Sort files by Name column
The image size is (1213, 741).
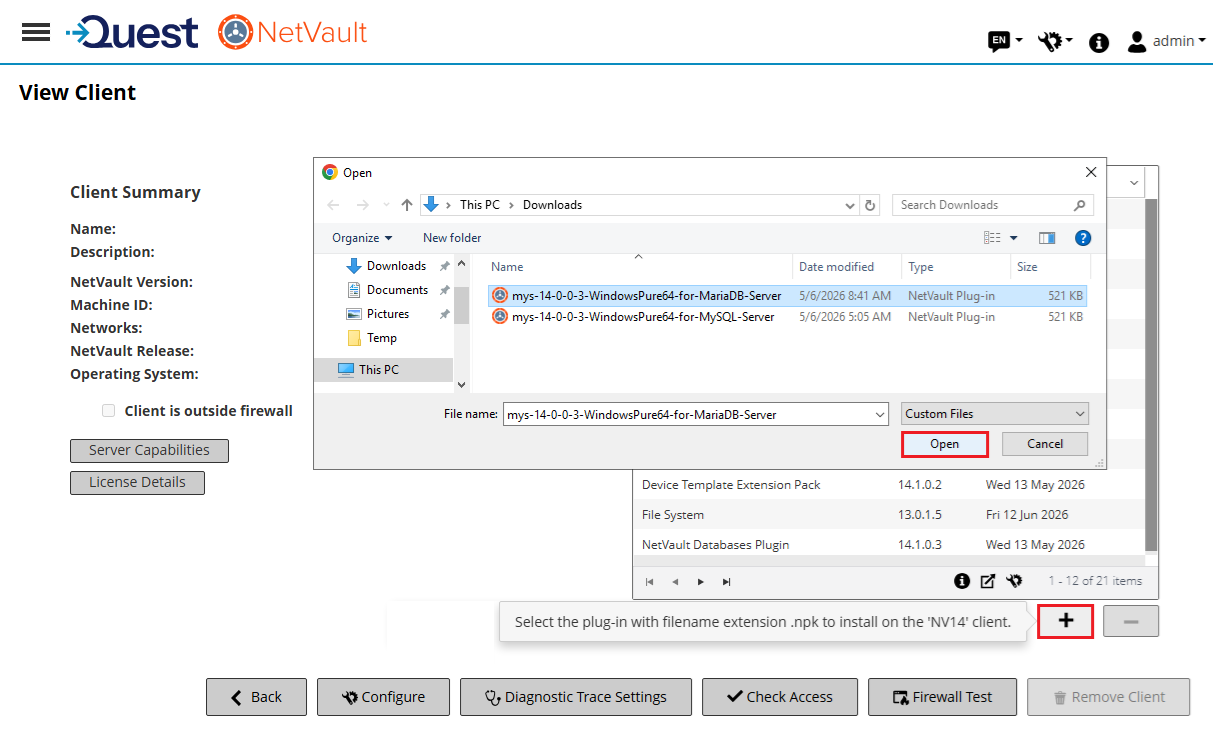[x=638, y=267]
